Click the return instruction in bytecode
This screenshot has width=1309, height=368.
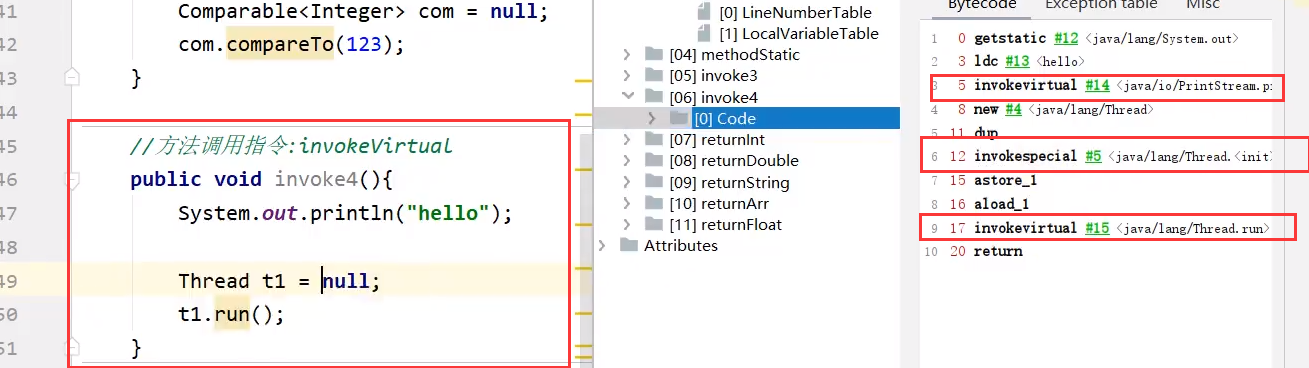click(998, 252)
